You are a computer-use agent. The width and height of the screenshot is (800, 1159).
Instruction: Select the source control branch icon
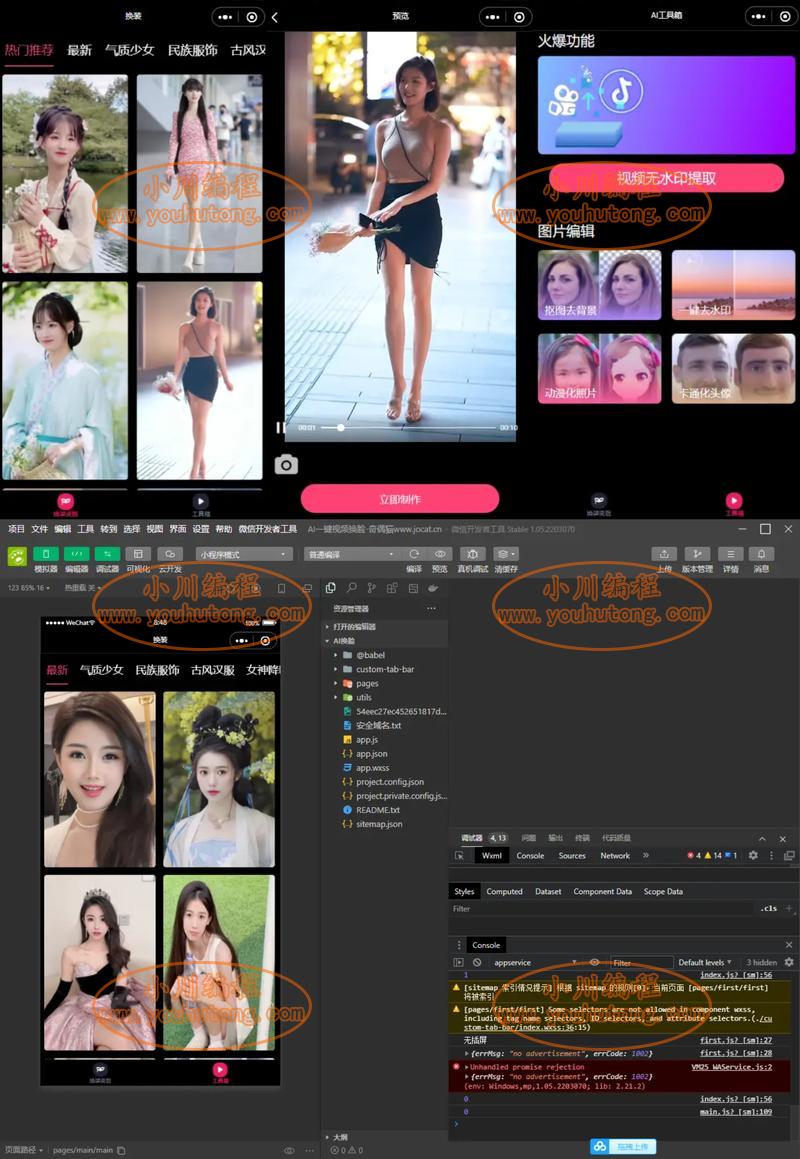pos(371,588)
